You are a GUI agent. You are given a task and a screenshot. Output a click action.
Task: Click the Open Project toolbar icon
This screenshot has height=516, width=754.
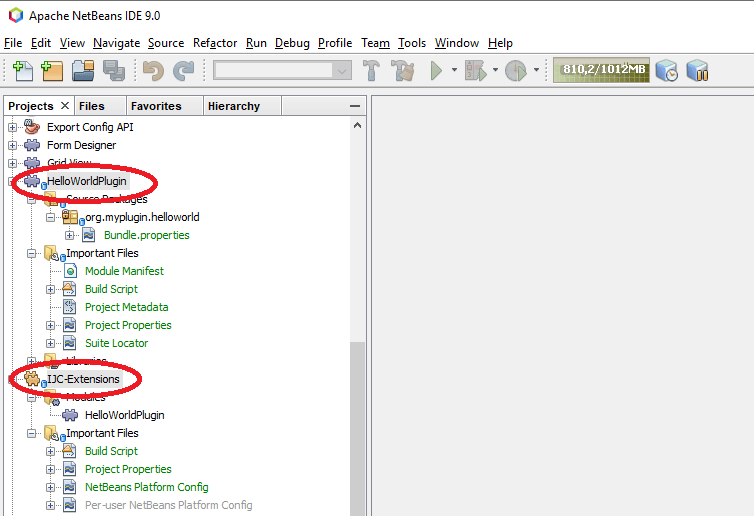click(x=82, y=70)
